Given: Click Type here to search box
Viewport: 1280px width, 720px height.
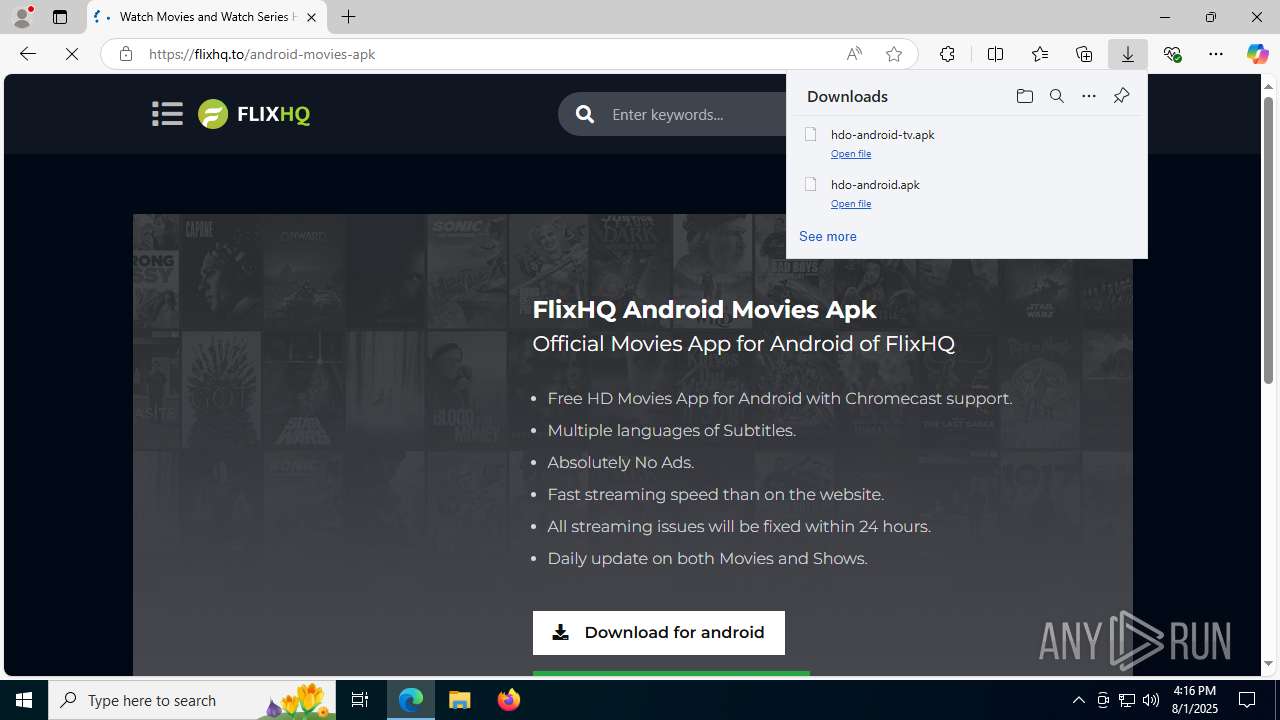Looking at the screenshot, I should (x=192, y=700).
